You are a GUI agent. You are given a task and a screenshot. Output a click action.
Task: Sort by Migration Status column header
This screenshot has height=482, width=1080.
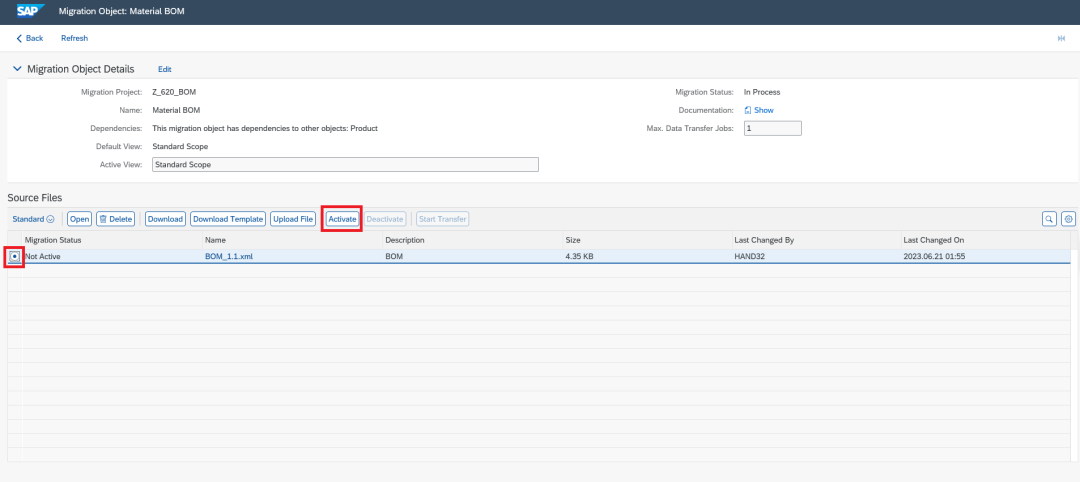(112, 240)
